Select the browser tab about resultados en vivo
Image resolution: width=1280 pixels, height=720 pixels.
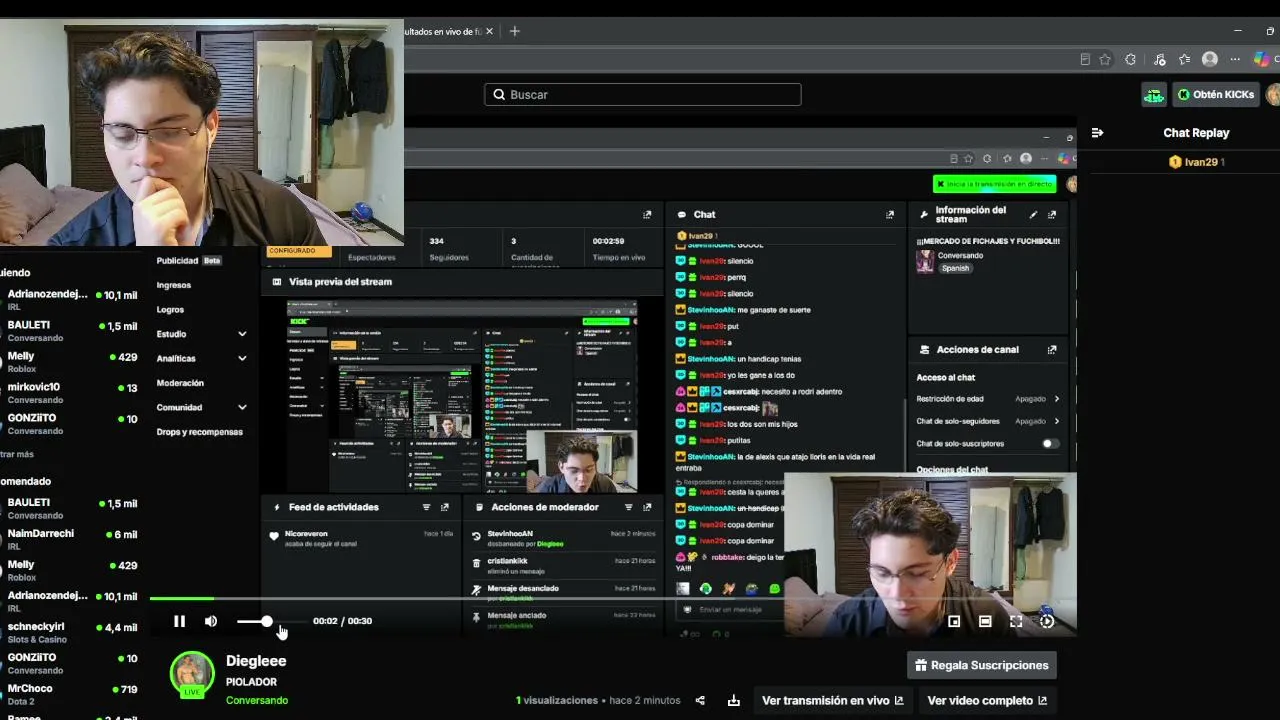[443, 31]
